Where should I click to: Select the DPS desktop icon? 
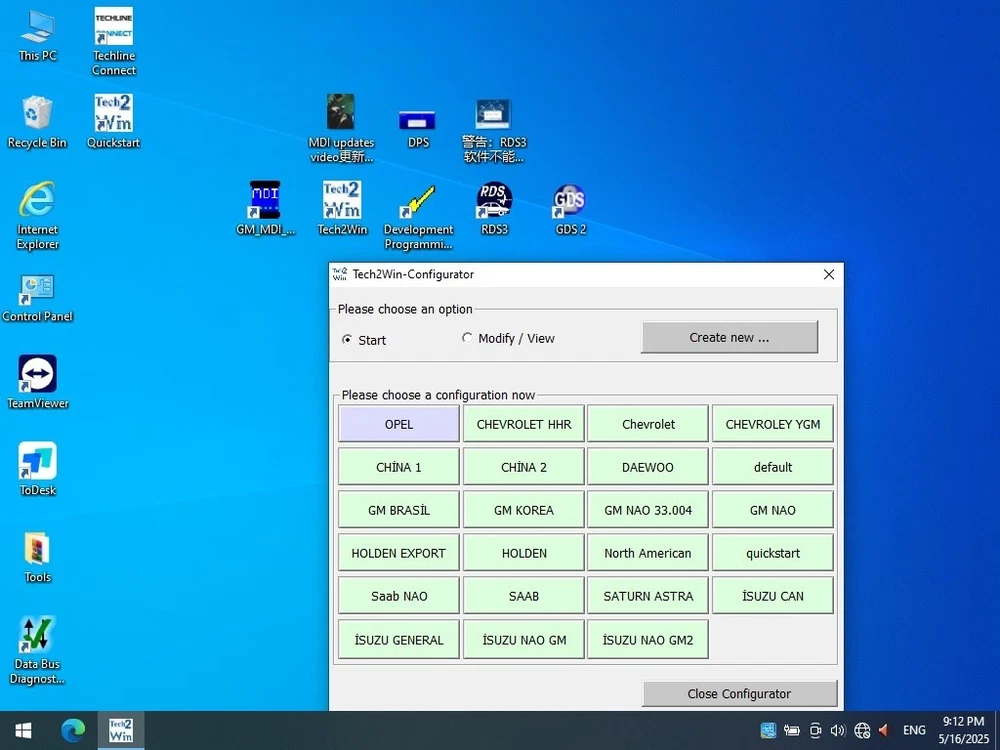(x=417, y=120)
